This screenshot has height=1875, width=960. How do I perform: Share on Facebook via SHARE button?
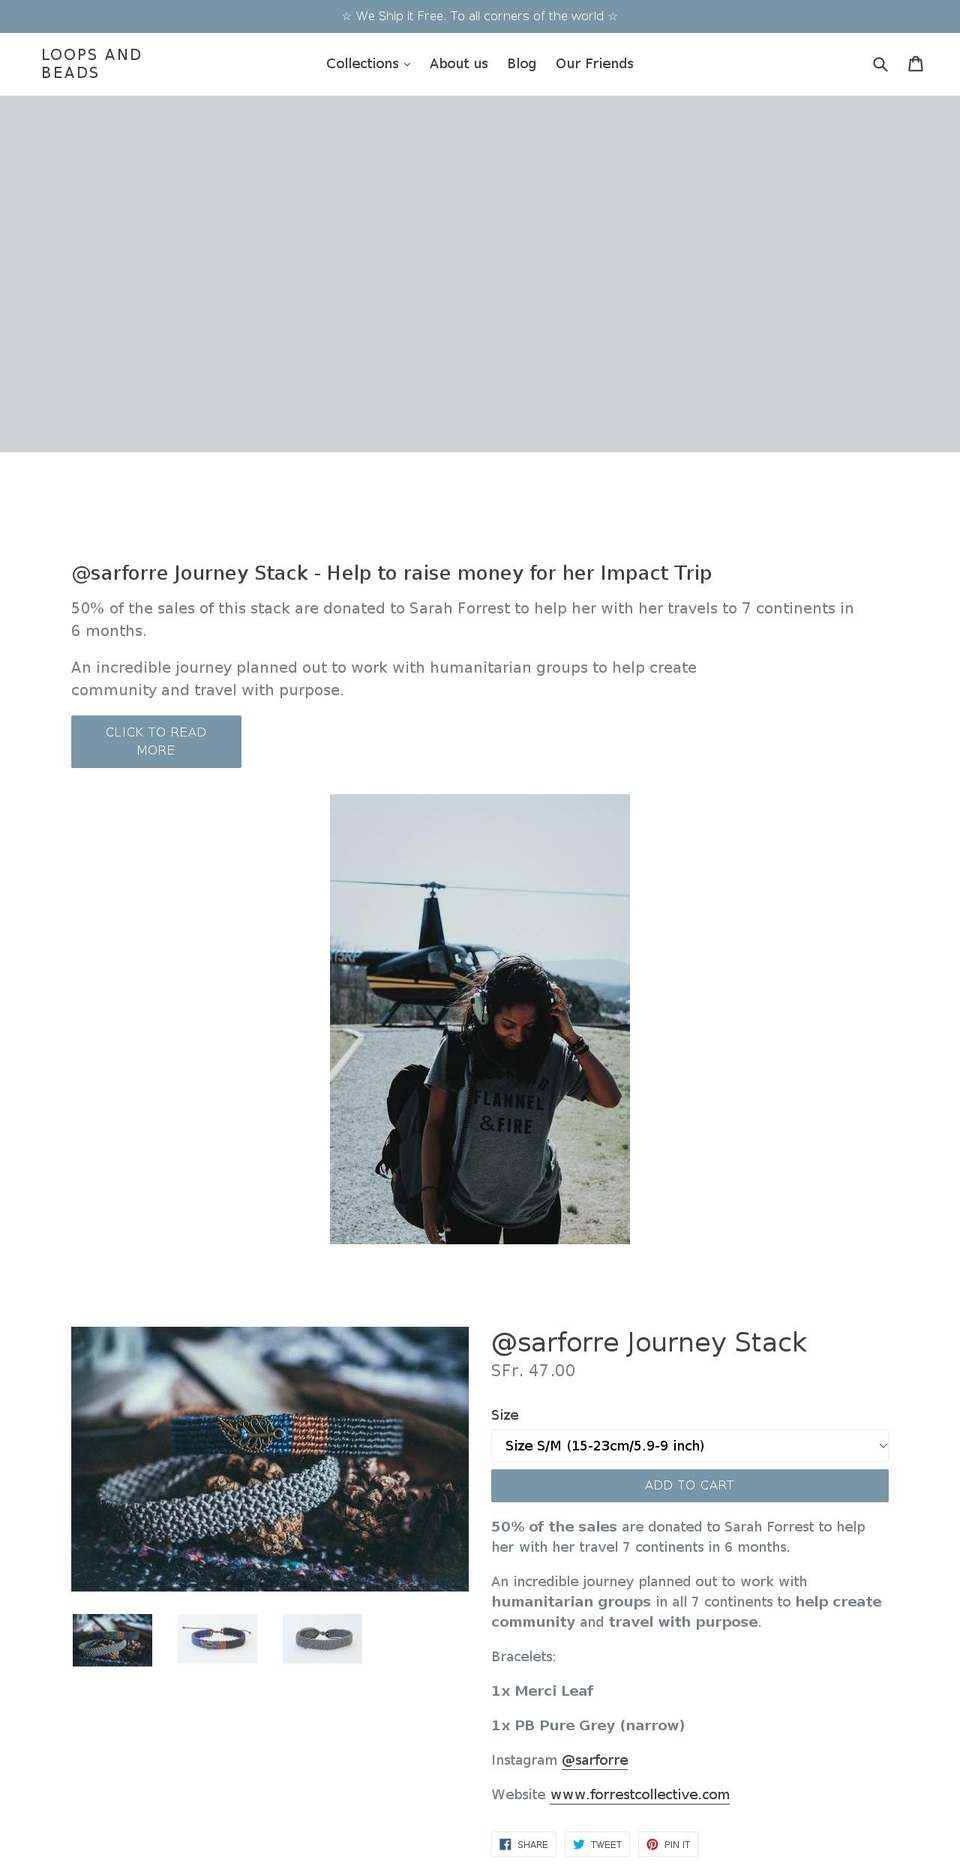(524, 1844)
